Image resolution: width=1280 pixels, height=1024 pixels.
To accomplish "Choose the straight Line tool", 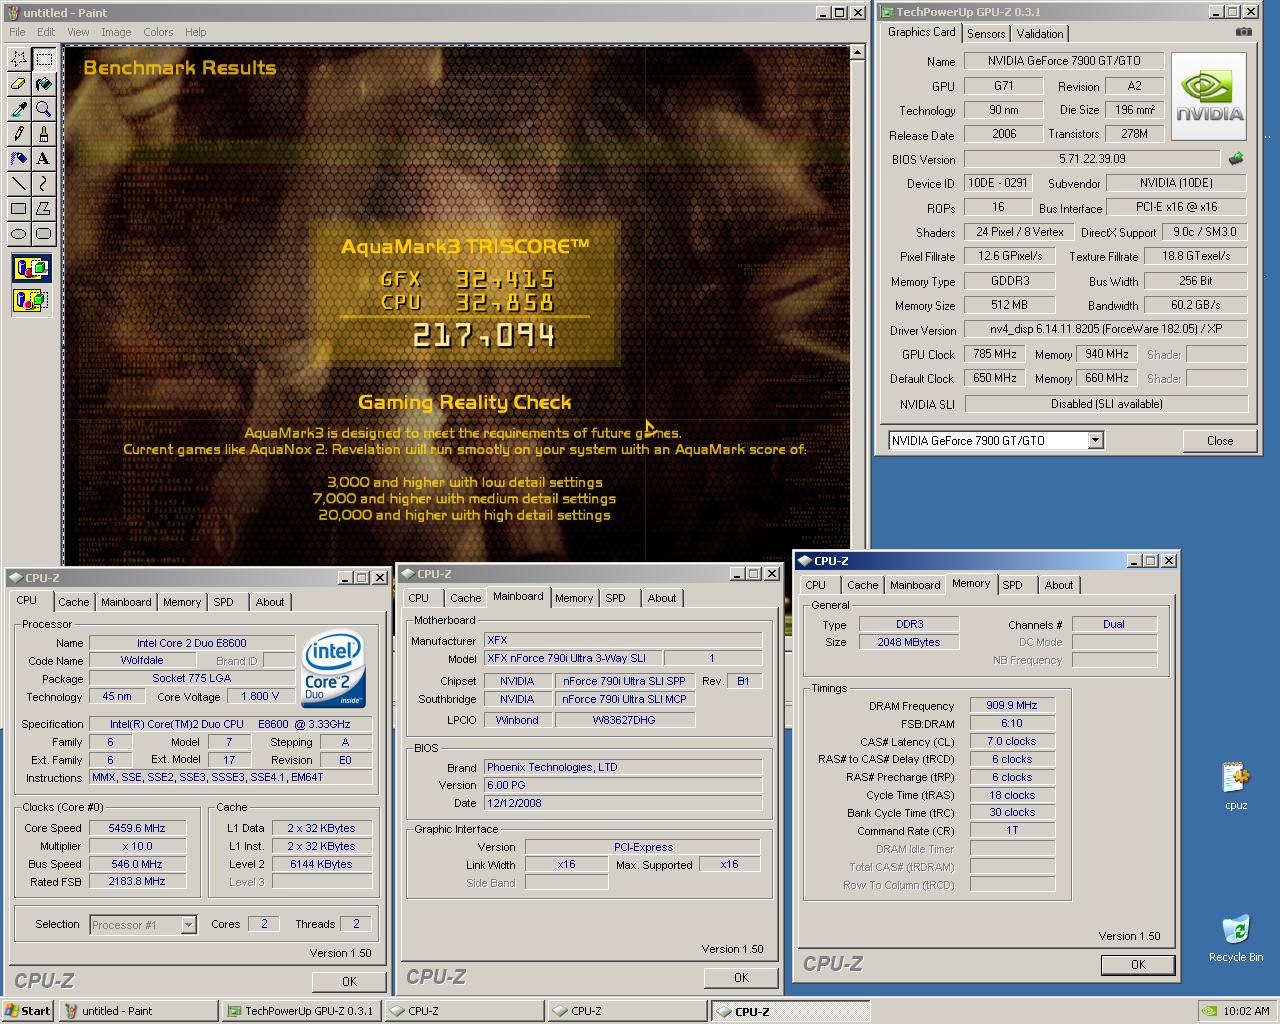I will point(18,183).
